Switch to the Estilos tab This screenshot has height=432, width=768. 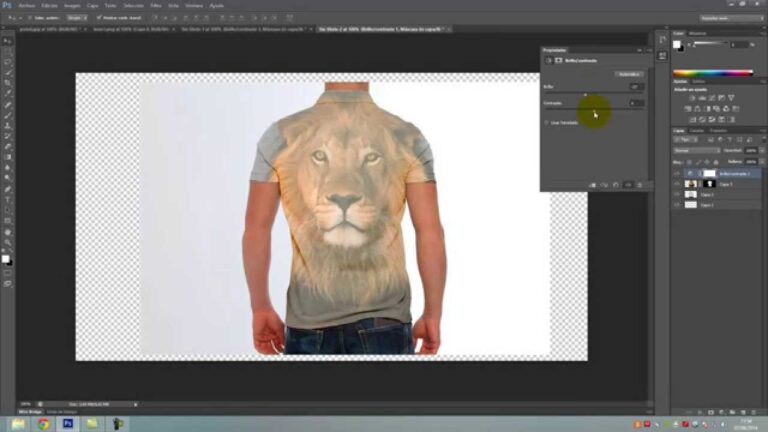coord(698,81)
